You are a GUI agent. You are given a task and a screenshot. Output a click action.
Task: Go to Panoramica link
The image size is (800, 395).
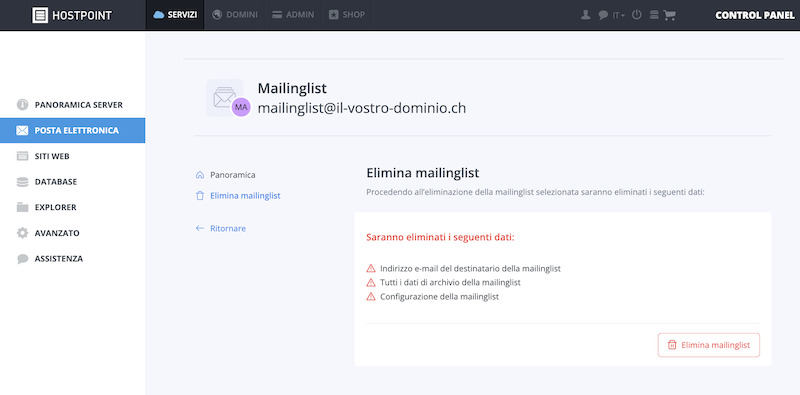226,175
